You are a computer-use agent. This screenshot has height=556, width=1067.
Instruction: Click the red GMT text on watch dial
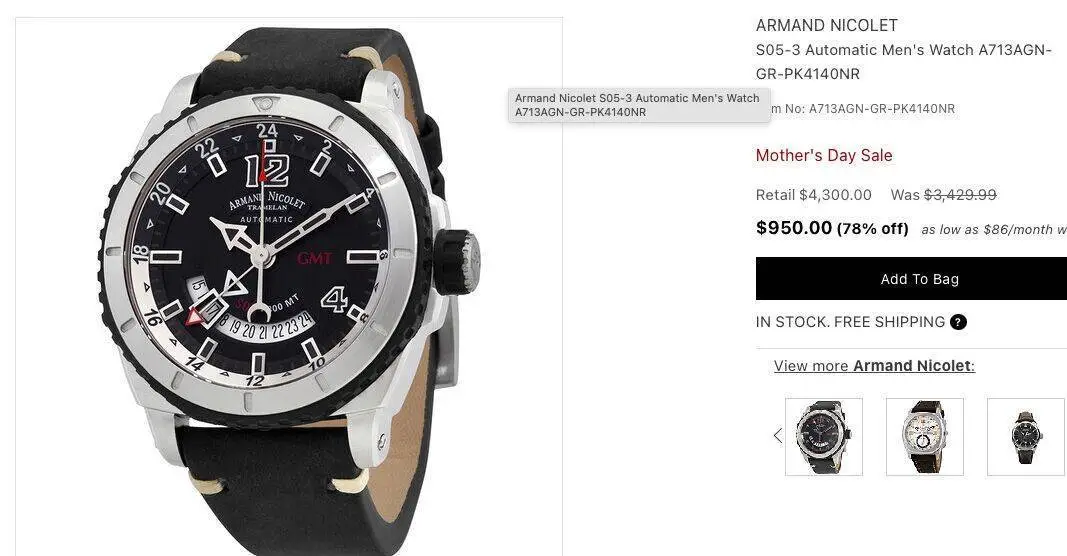314,259
